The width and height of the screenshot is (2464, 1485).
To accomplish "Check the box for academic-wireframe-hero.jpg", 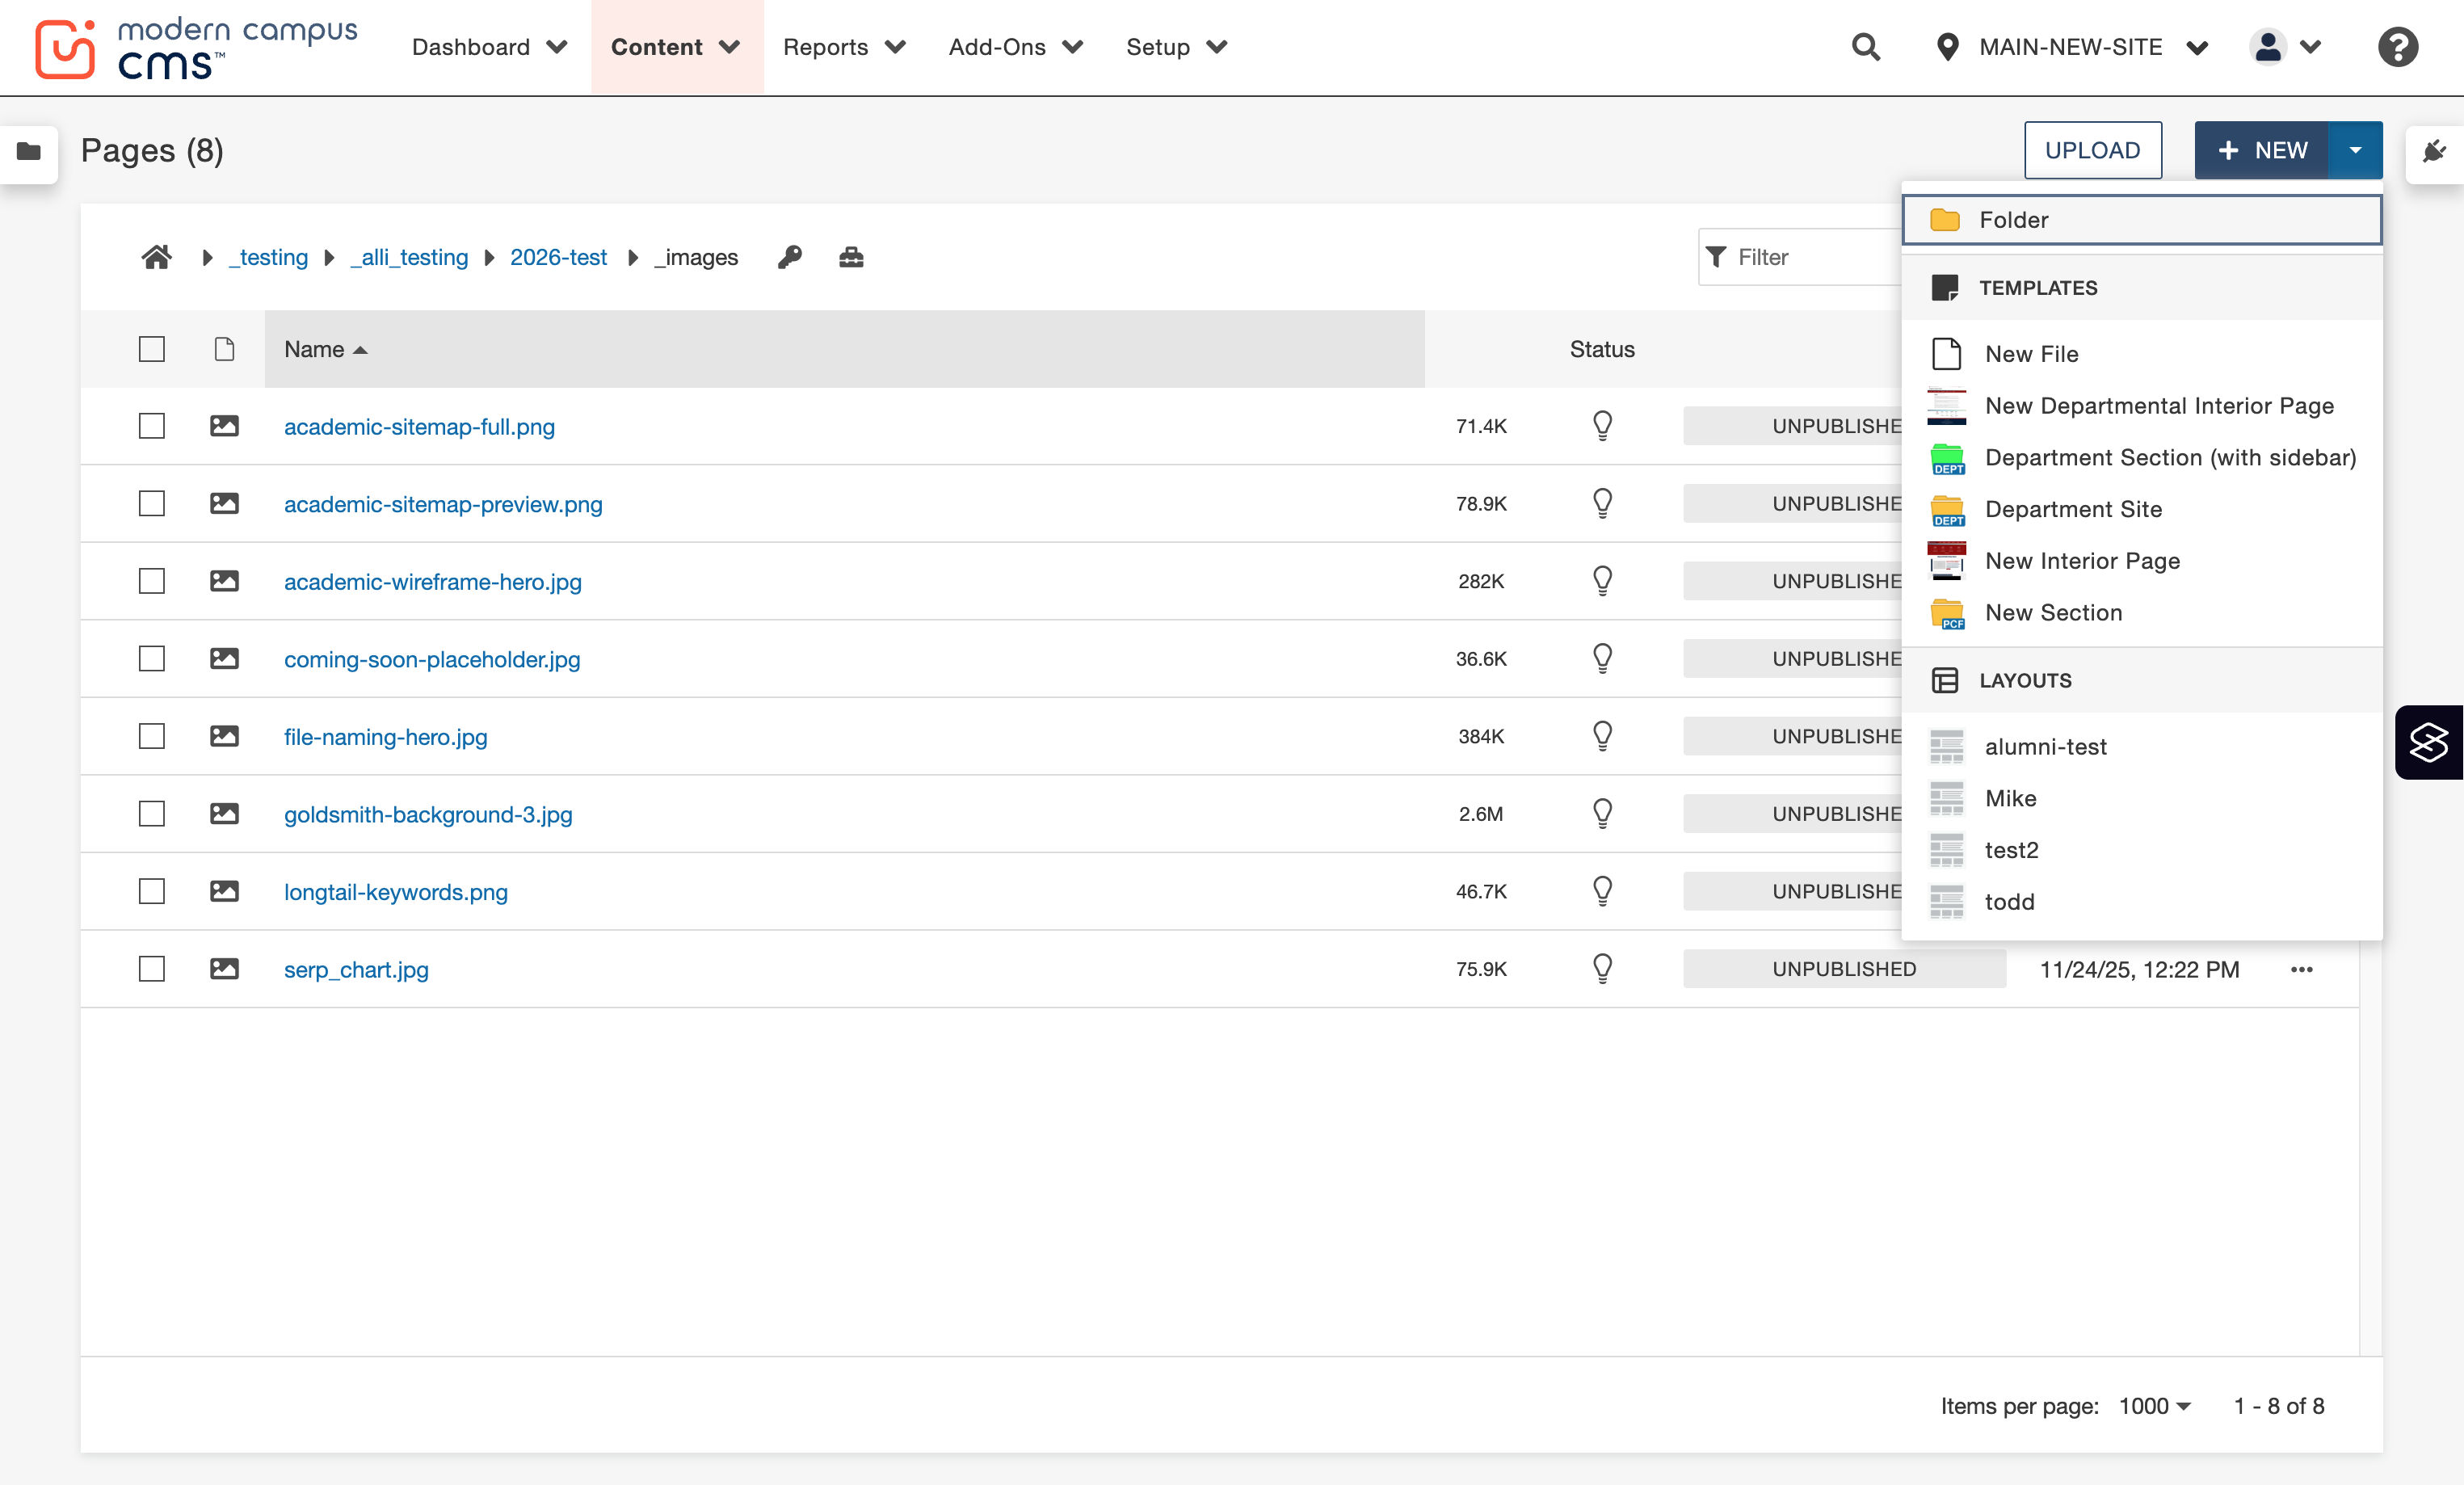I will [152, 581].
